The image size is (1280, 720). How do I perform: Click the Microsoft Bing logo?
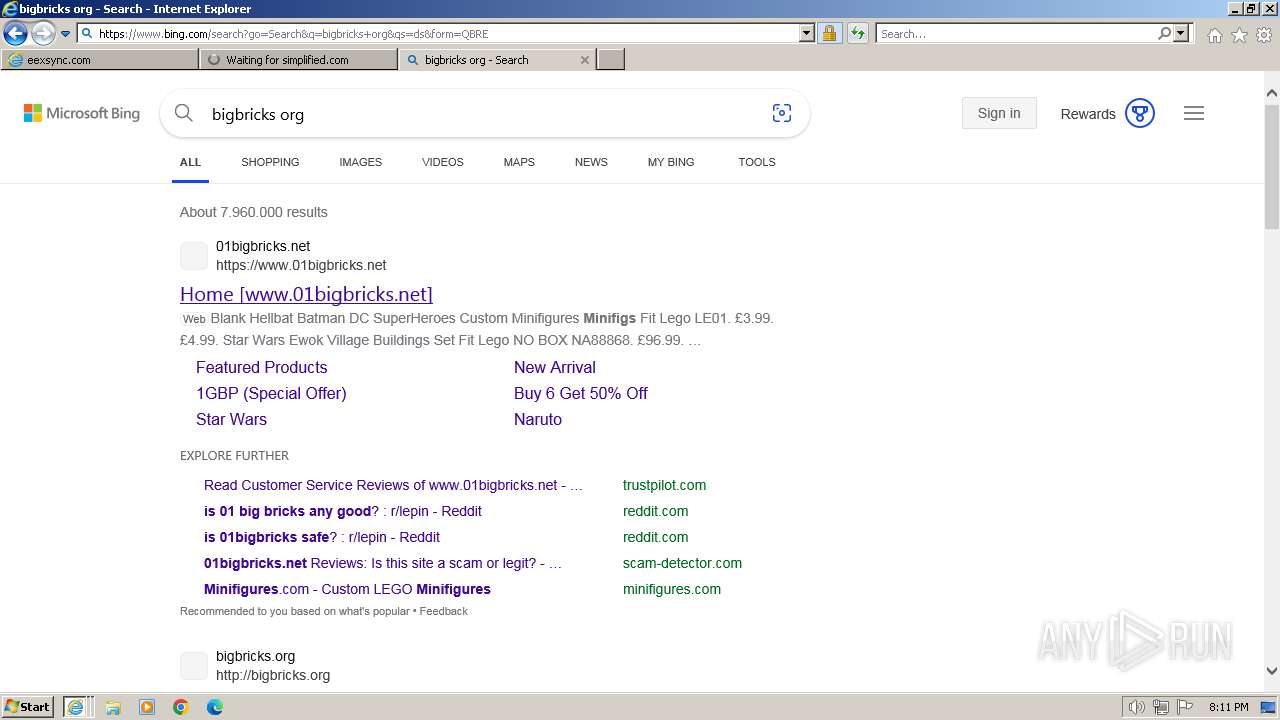pos(82,113)
